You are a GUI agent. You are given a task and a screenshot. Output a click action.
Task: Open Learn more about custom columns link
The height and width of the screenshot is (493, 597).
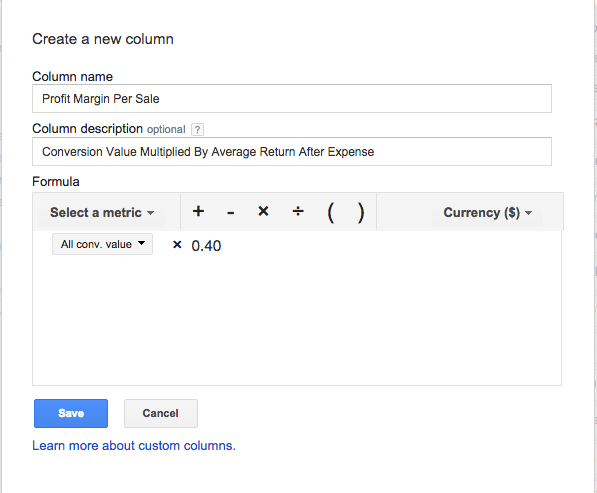(134, 445)
